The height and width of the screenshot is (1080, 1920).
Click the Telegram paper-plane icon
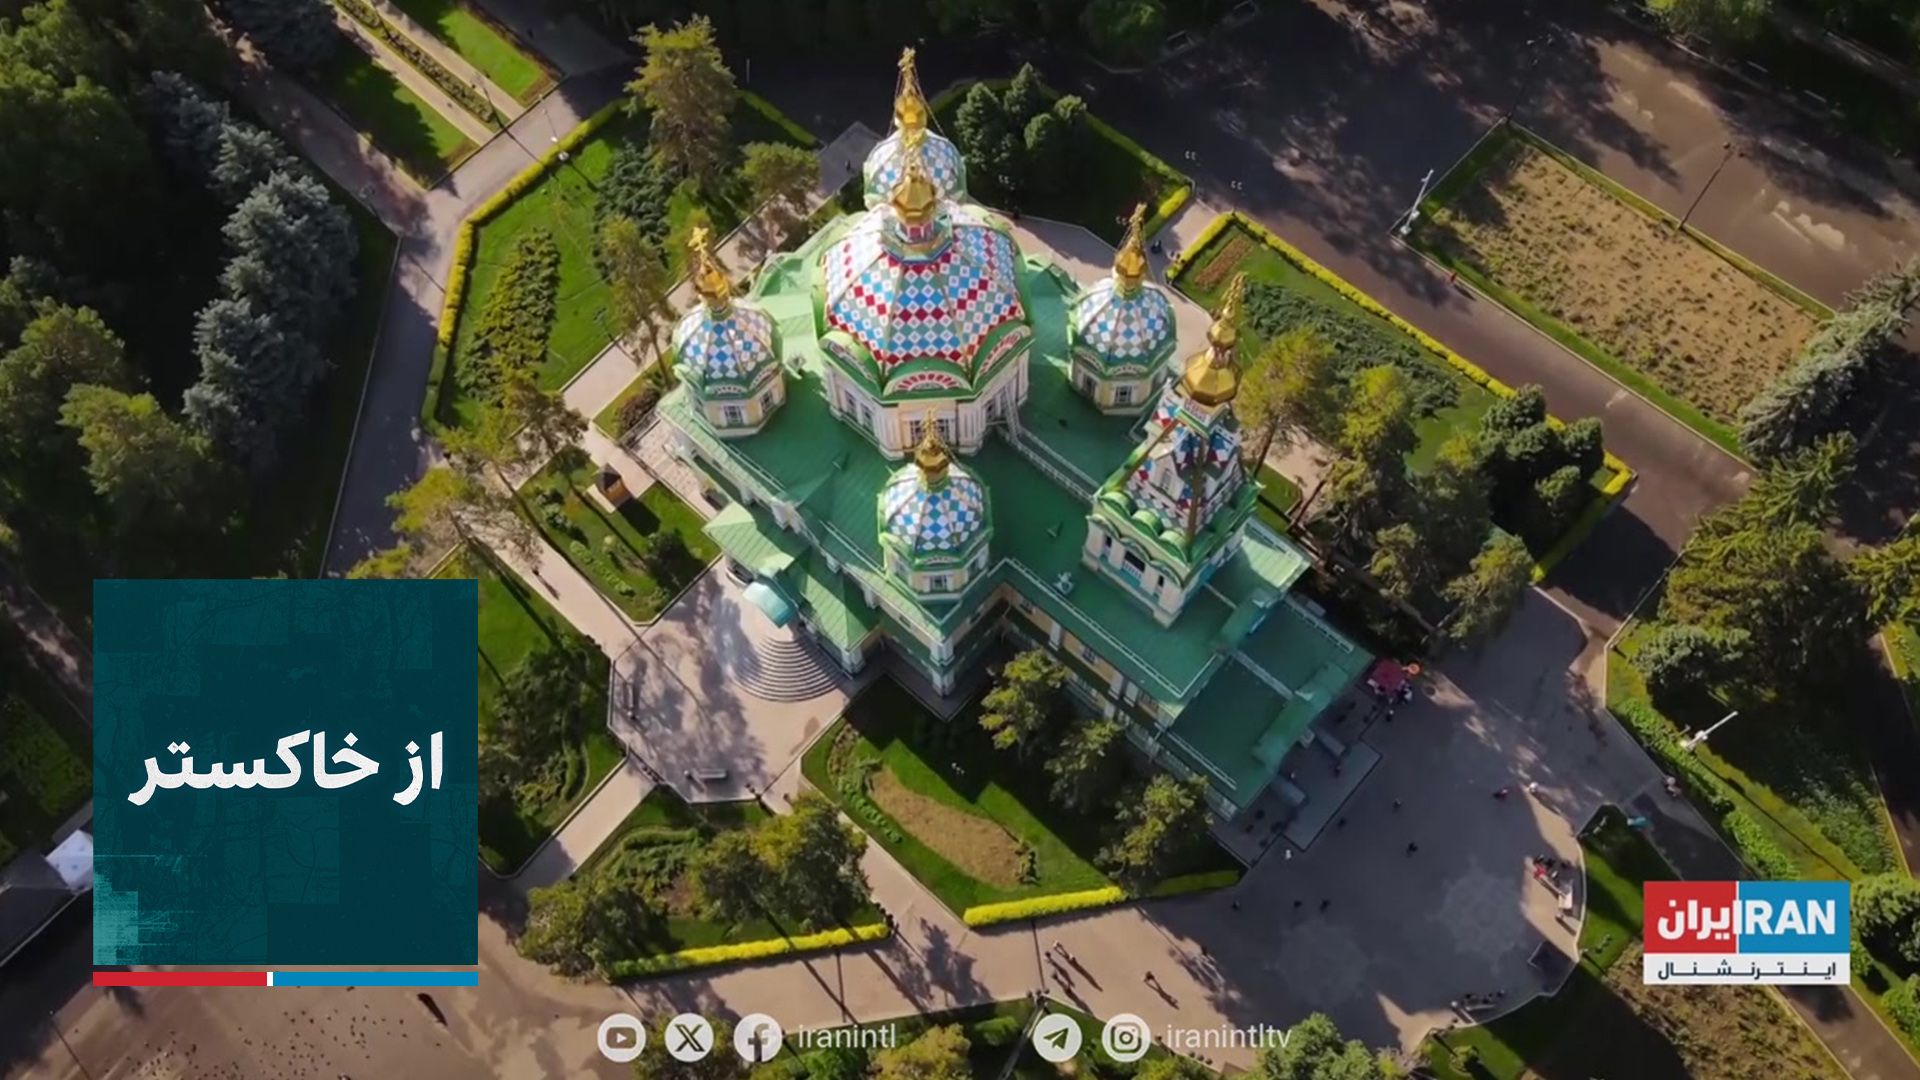tap(1056, 1038)
